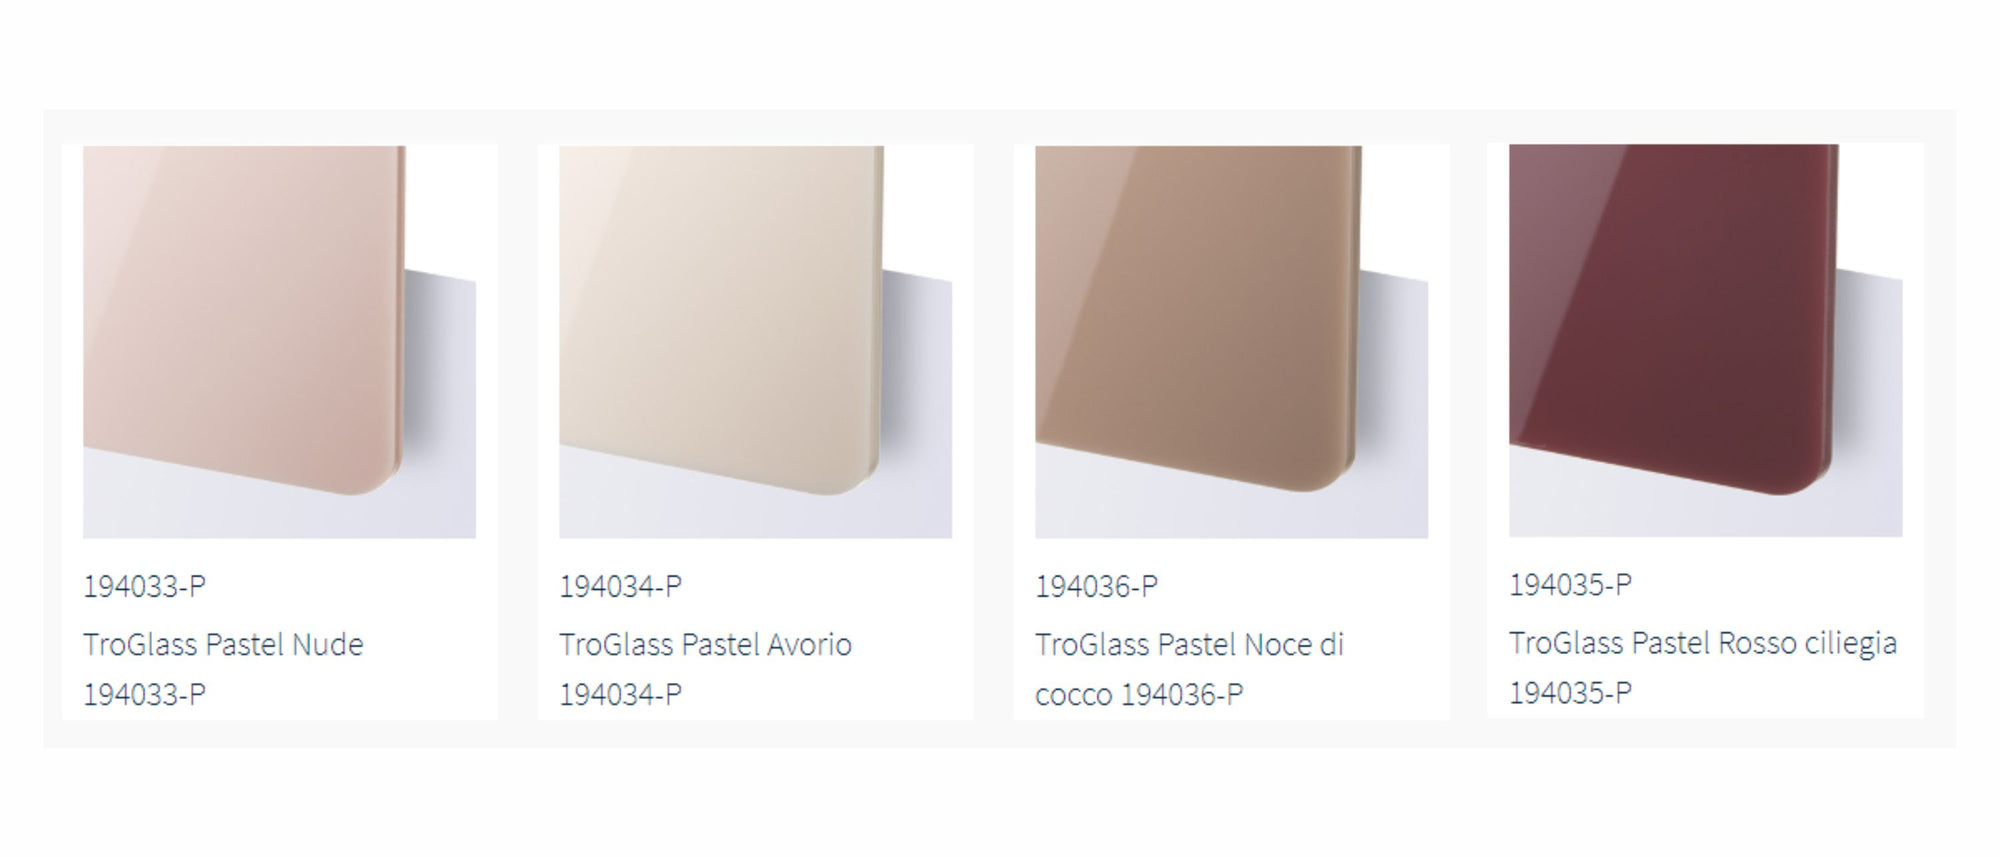Click the Pastel Avorio product card
This screenshot has width=2000, height=857.
pyautogui.click(x=755, y=432)
